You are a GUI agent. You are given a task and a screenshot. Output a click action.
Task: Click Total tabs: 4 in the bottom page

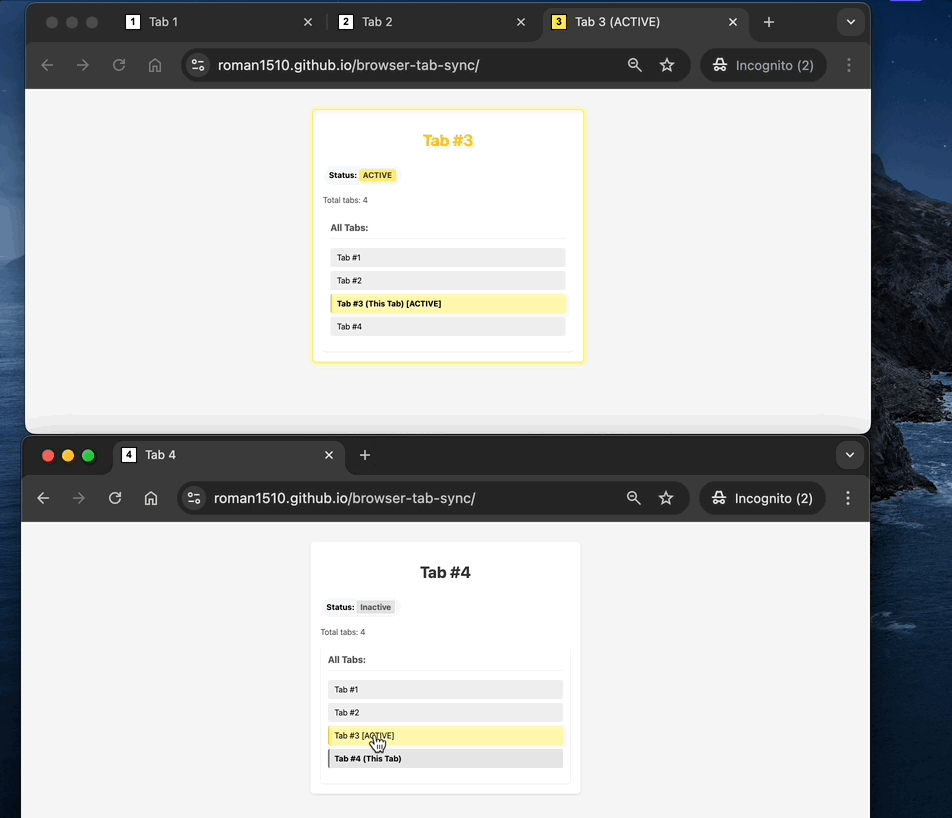coord(342,632)
